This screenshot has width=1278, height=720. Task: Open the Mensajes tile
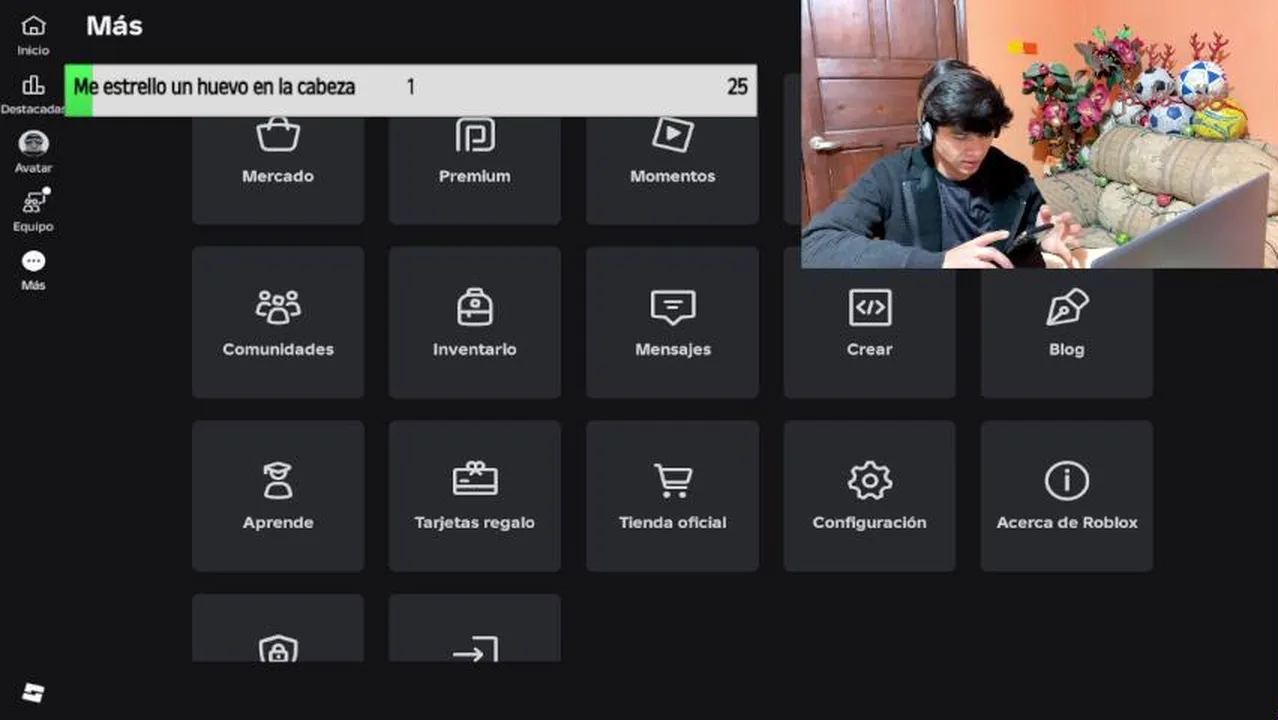[x=672, y=322]
